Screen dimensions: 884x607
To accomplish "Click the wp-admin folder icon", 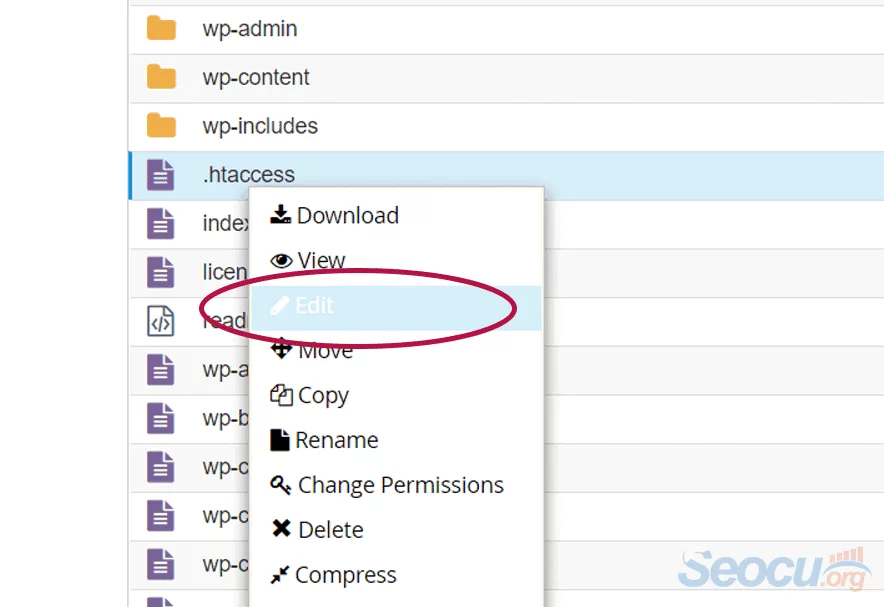I will (x=163, y=29).
